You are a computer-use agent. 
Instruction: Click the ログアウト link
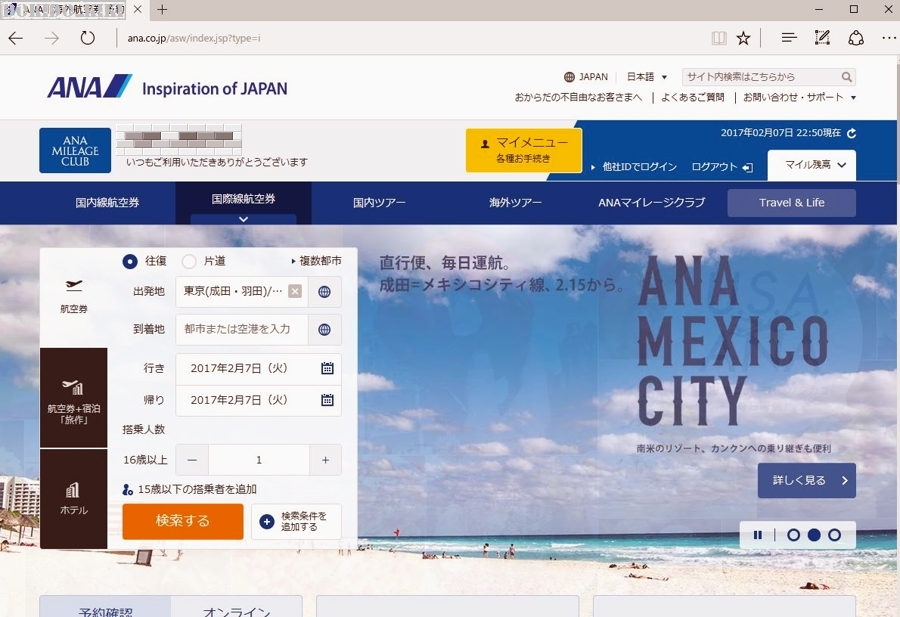tap(721, 167)
